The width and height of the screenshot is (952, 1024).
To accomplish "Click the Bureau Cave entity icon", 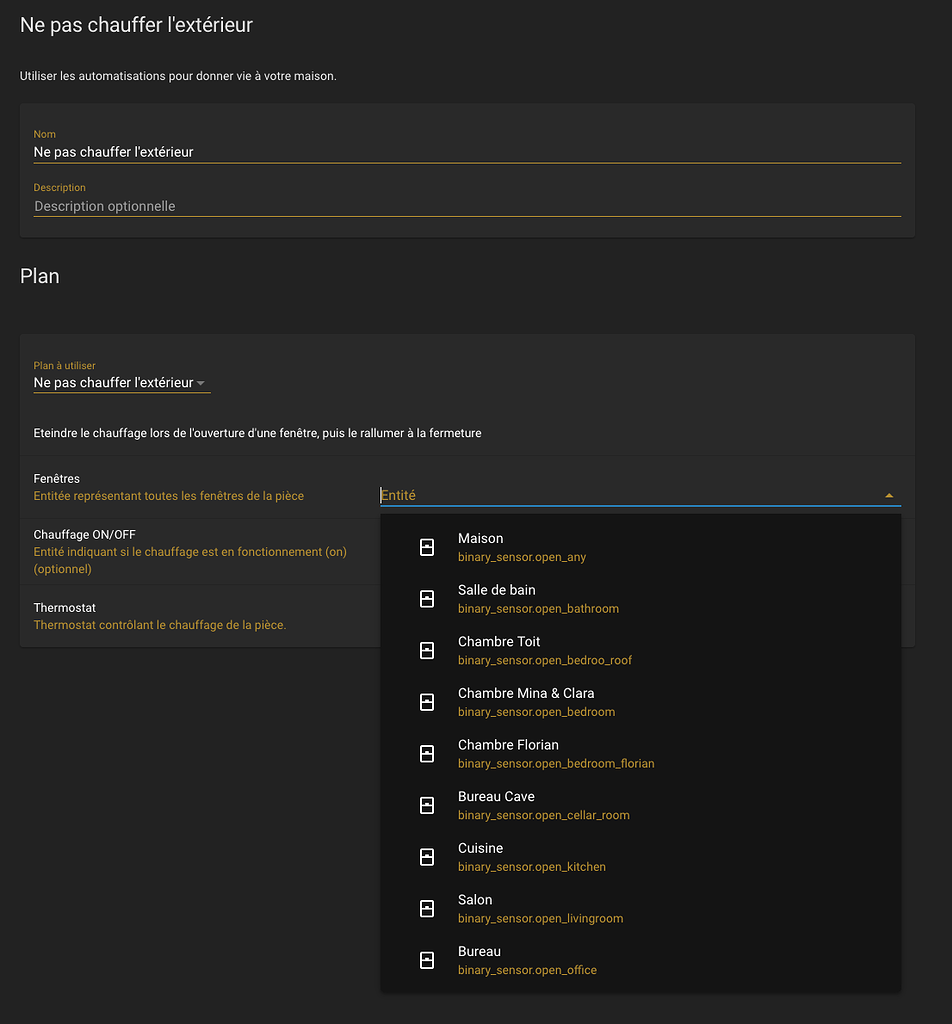I will 427,804.
